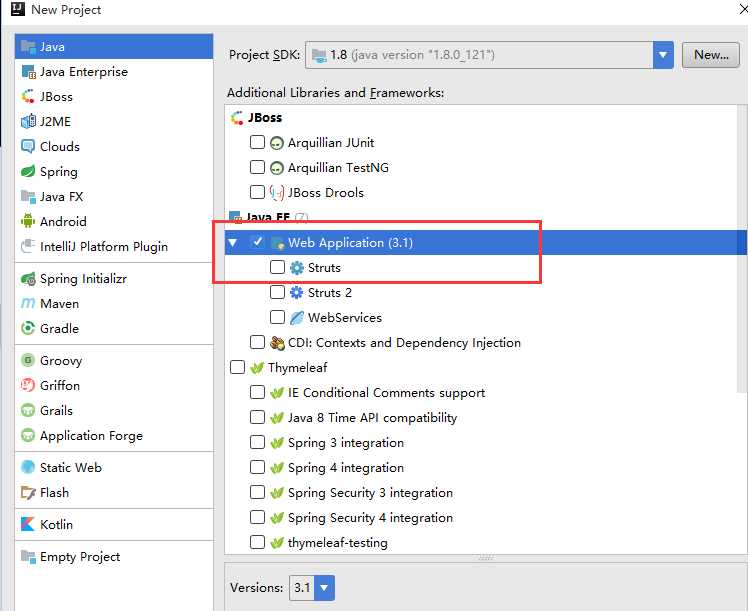
Task: Tick the JBoss Drools checkbox
Action: [x=257, y=192]
